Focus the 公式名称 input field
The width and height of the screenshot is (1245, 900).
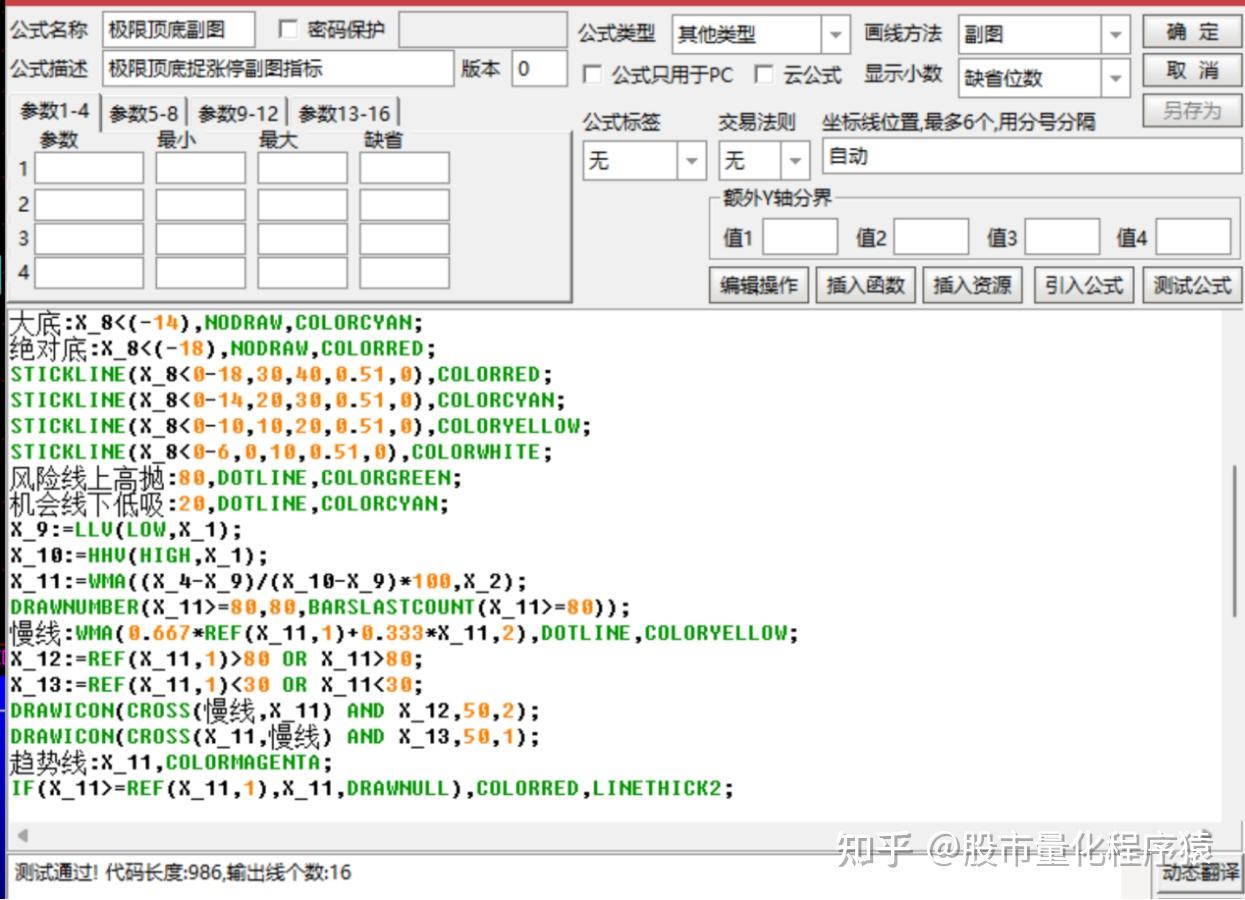click(179, 31)
